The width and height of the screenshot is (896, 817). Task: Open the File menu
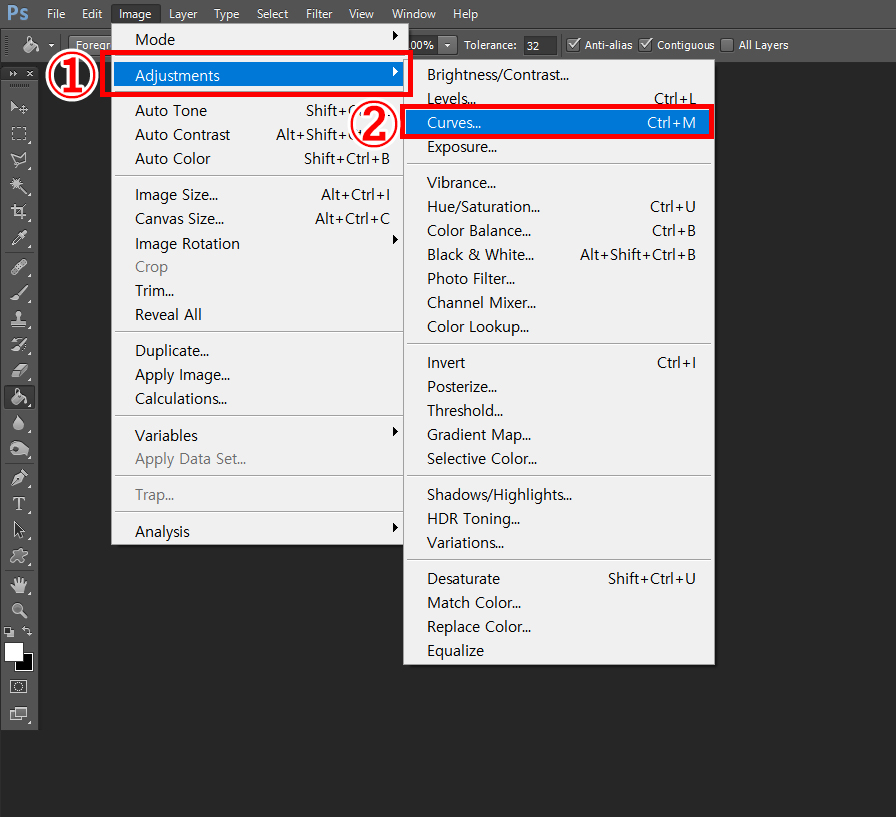click(56, 14)
